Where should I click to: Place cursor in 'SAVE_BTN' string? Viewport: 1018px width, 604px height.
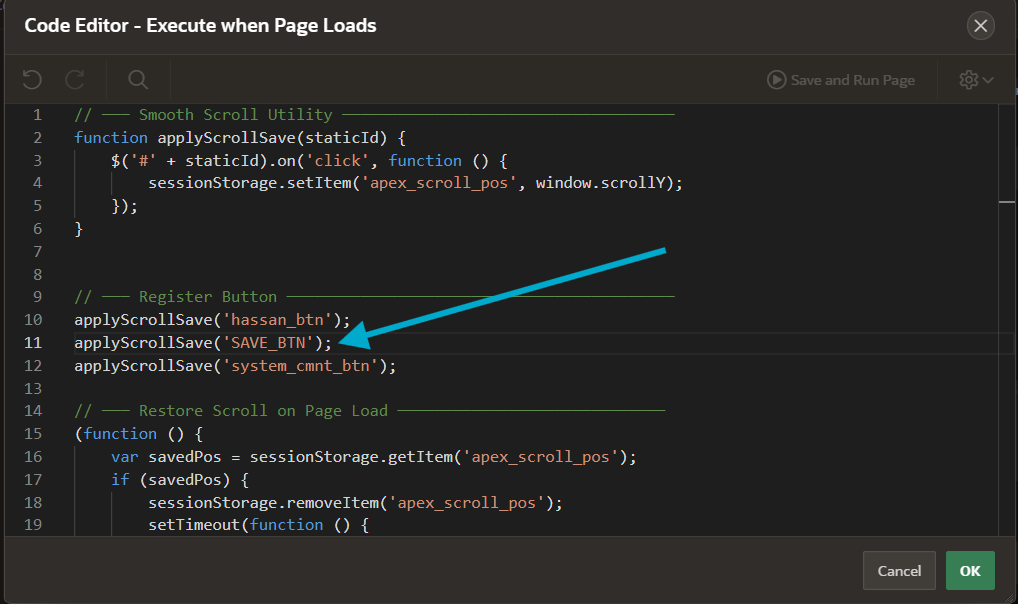(271, 342)
